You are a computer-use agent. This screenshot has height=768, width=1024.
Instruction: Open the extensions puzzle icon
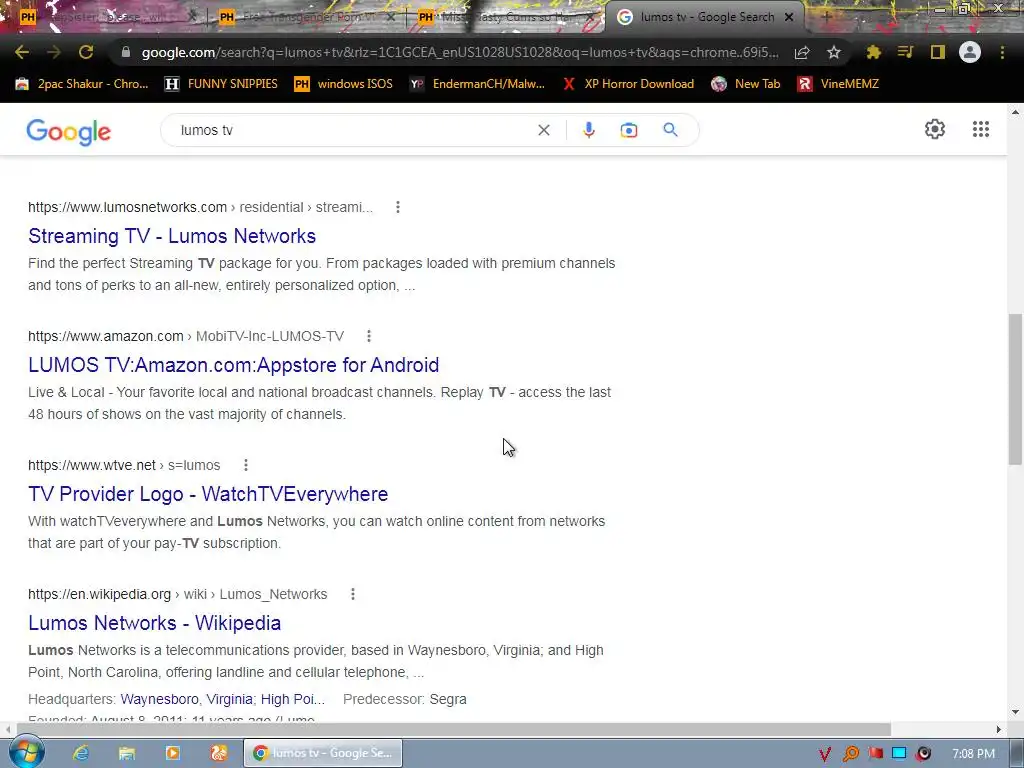[x=874, y=52]
